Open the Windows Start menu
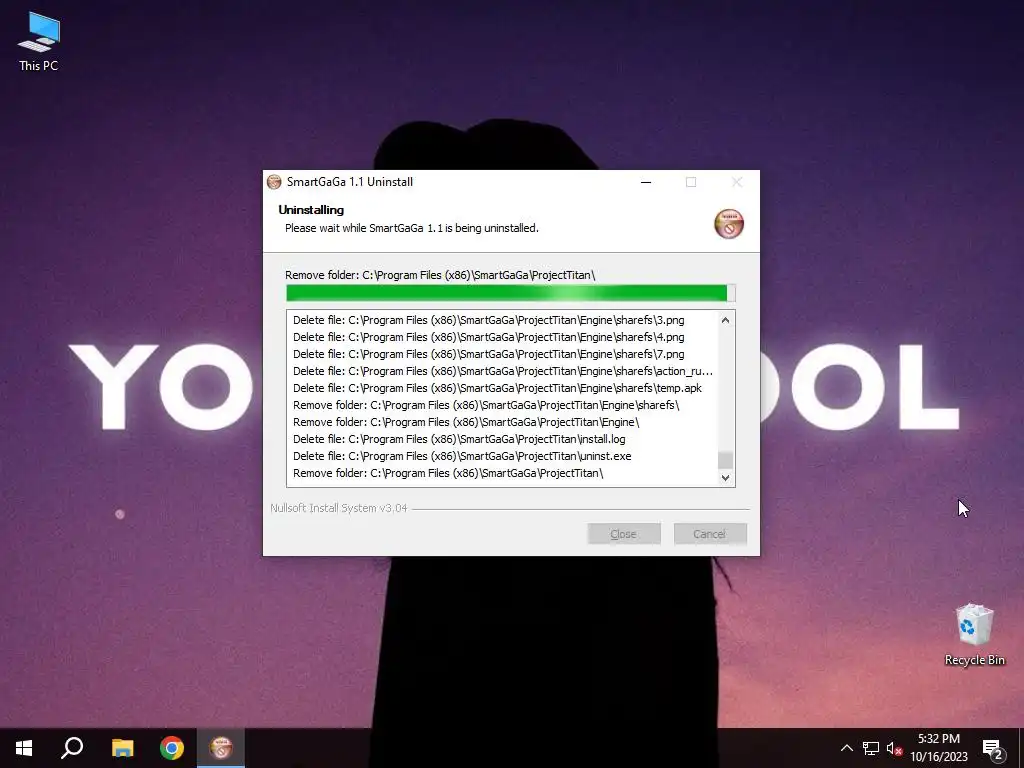 [x=24, y=748]
